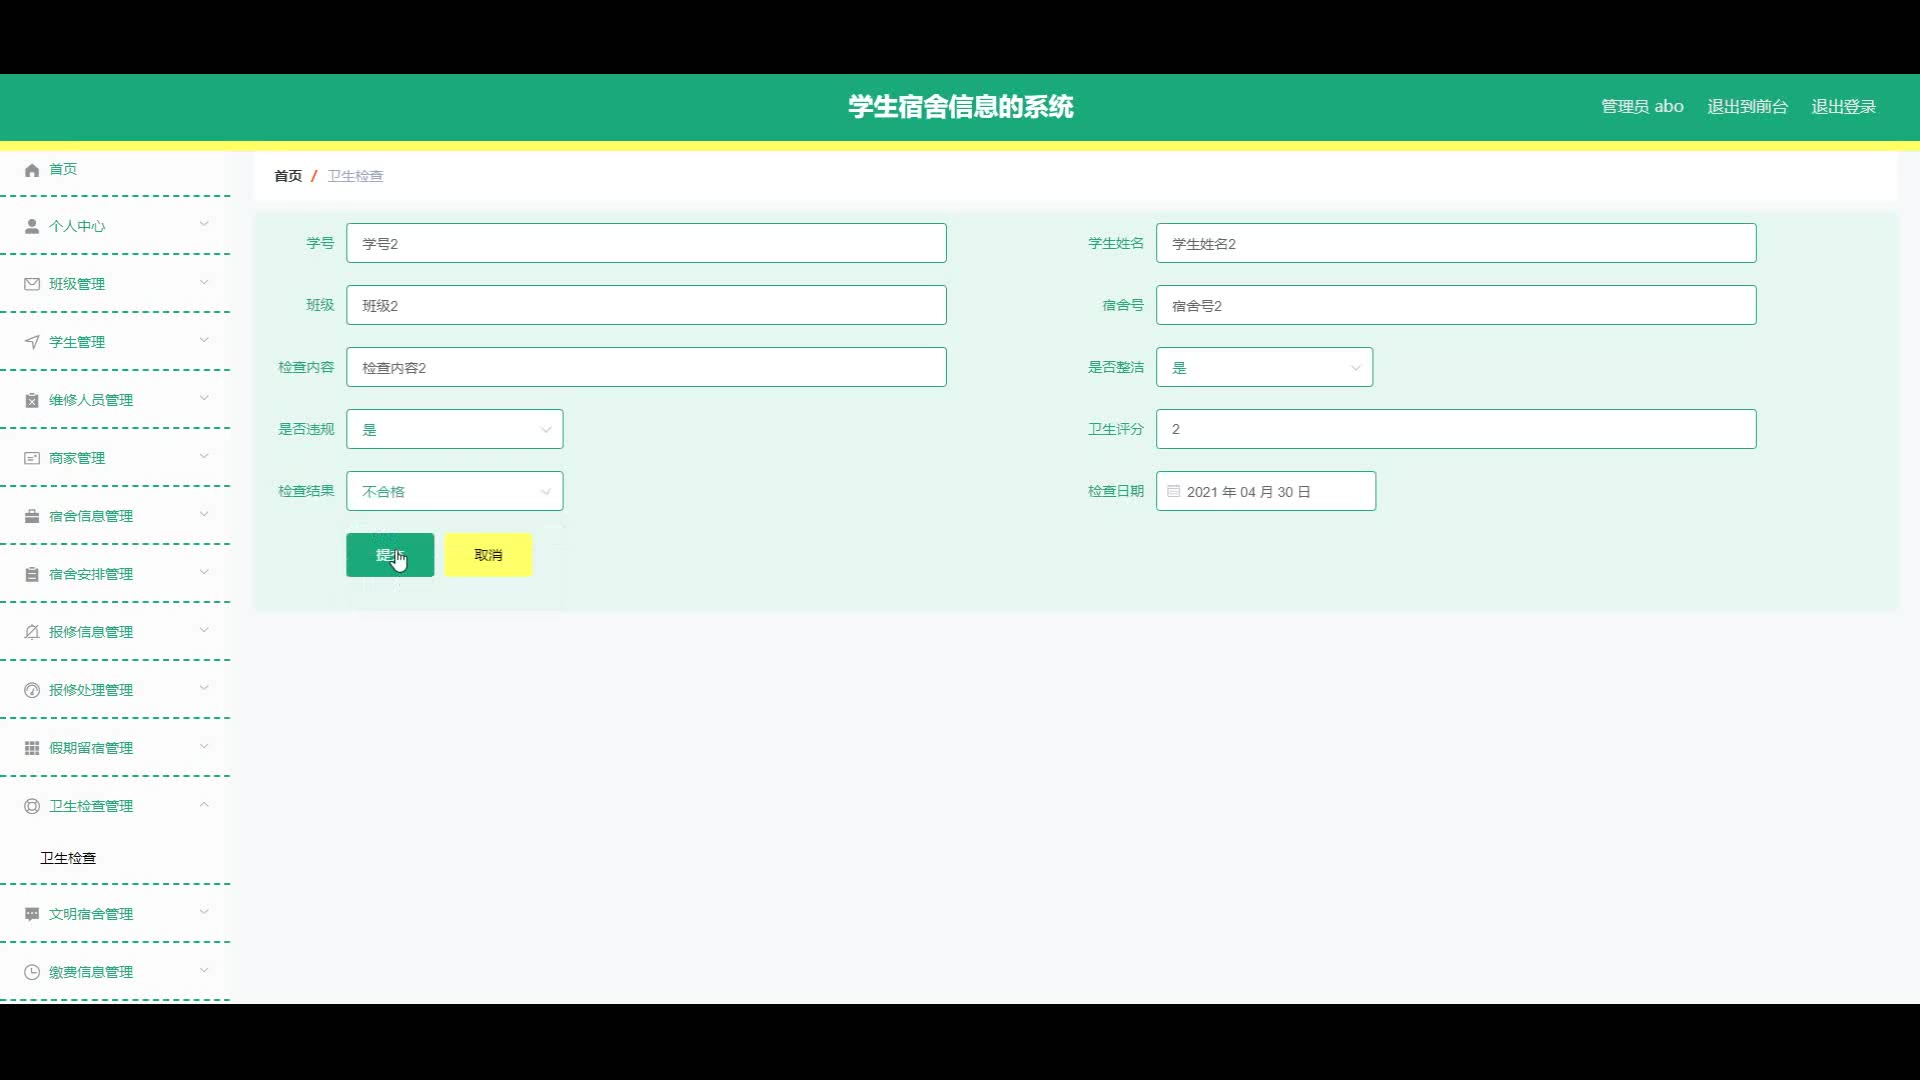
Task: Select the 卫生检查 submenu item
Action: 68,858
